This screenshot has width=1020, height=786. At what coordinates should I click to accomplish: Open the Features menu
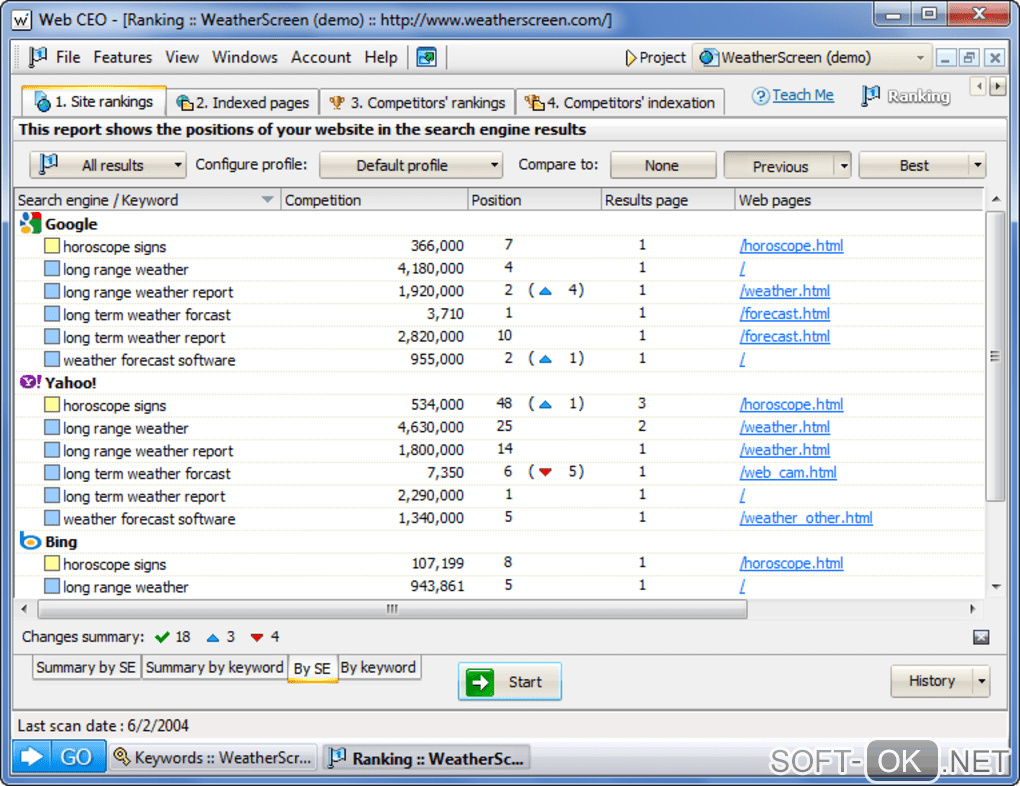click(122, 57)
